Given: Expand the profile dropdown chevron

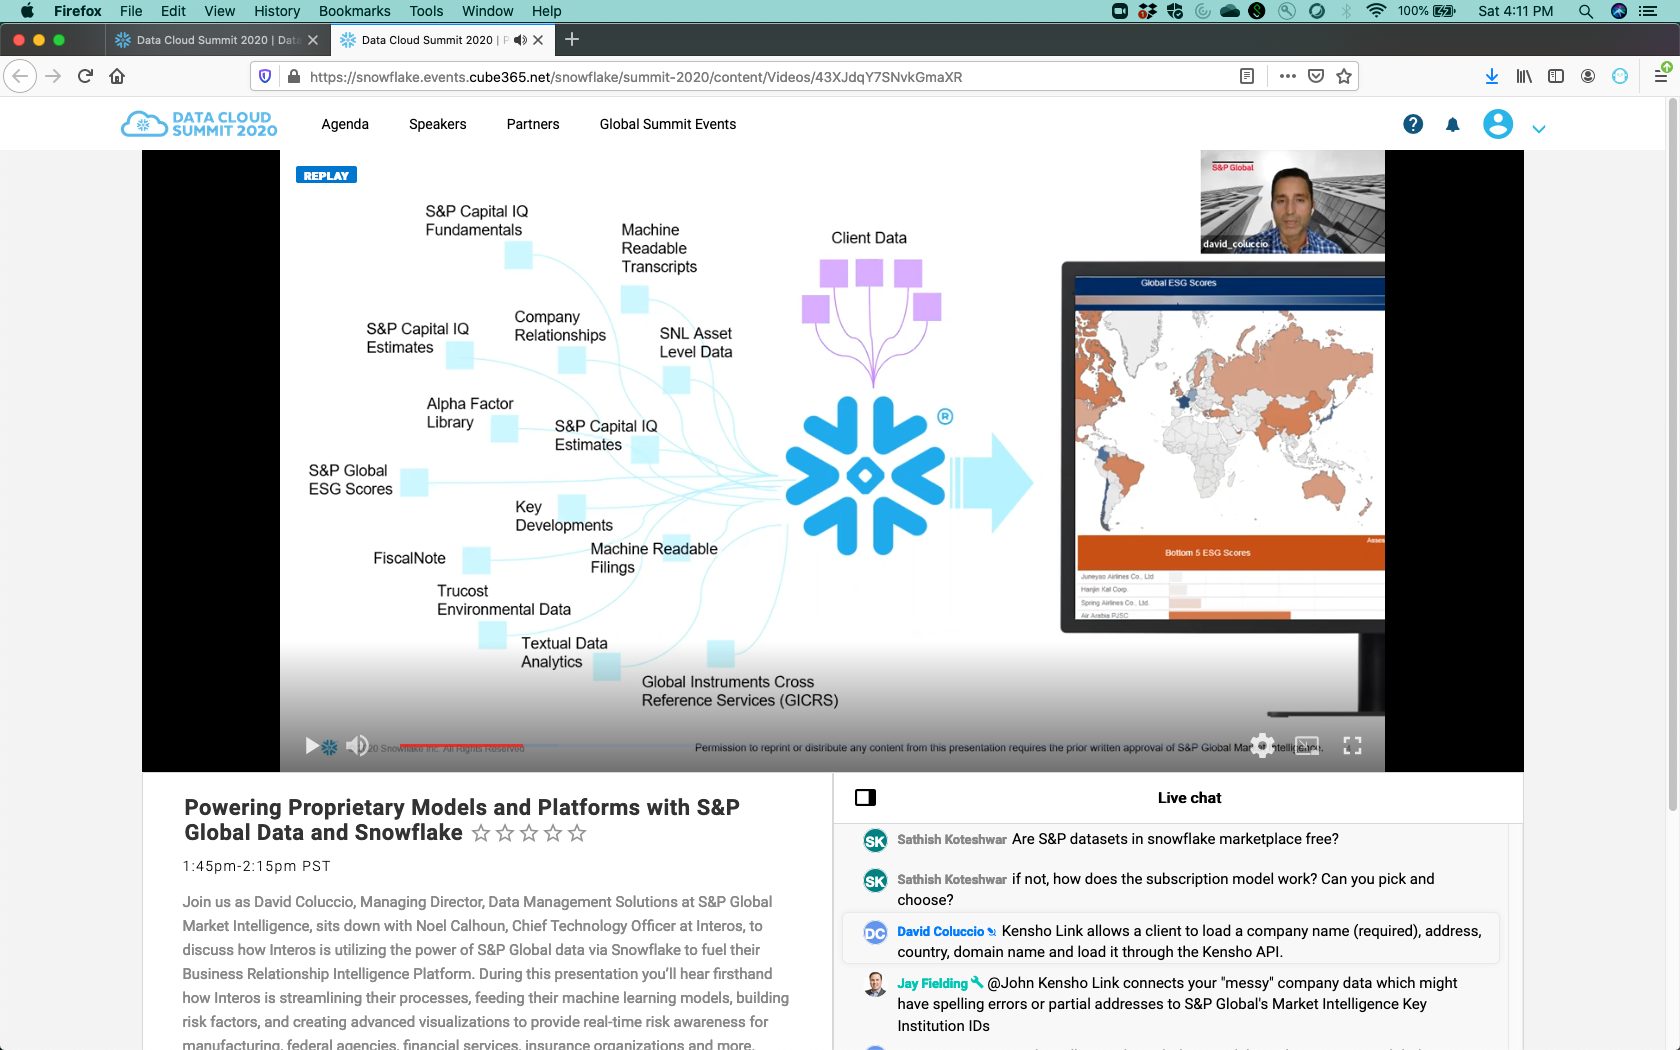Looking at the screenshot, I should [x=1539, y=129].
